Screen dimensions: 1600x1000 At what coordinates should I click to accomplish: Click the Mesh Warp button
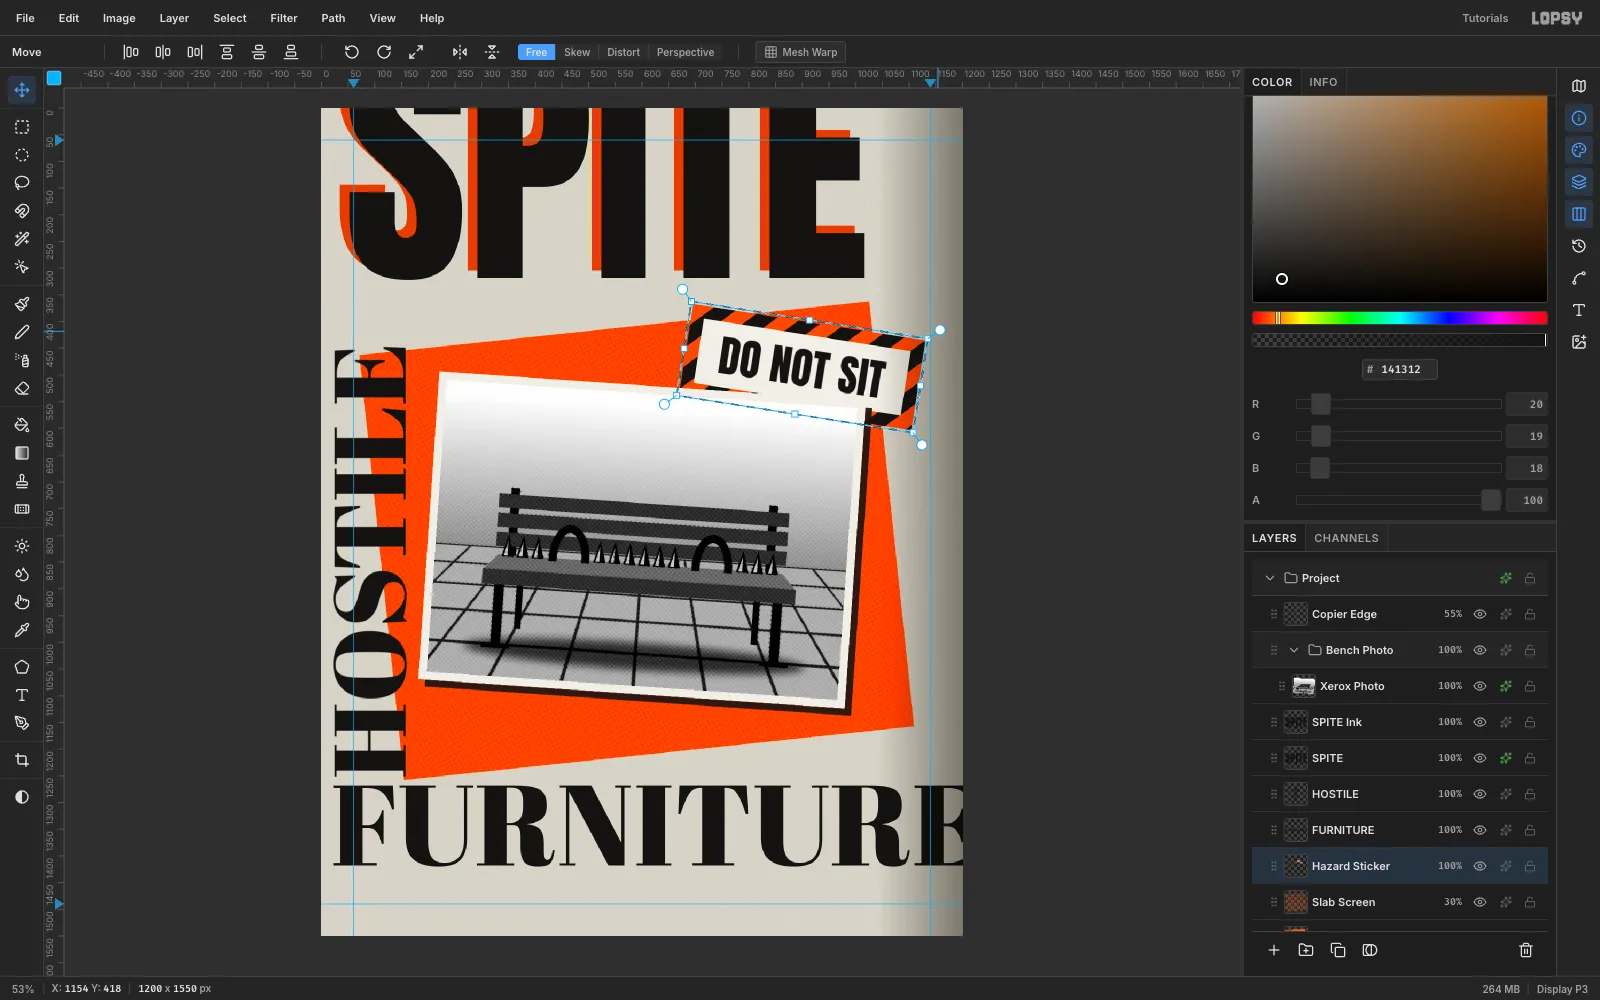point(801,52)
